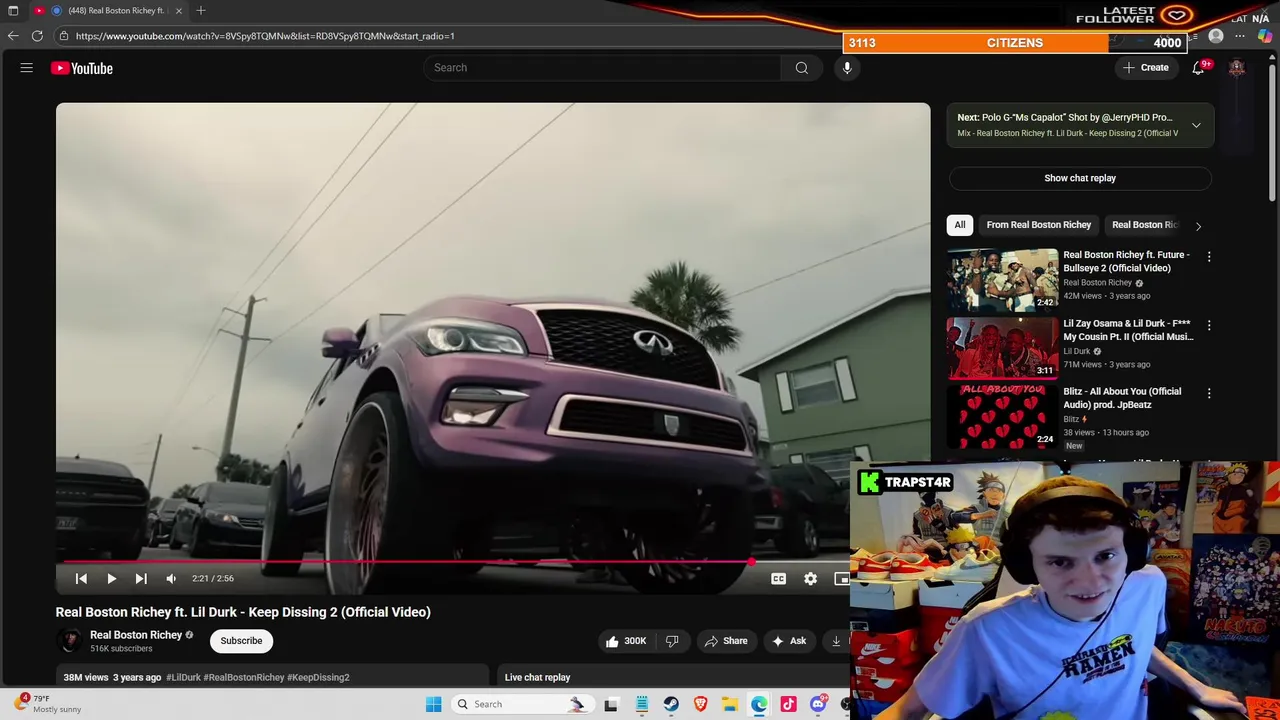The width and height of the screenshot is (1280, 720).
Task: Play the paused video
Action: click(111, 578)
